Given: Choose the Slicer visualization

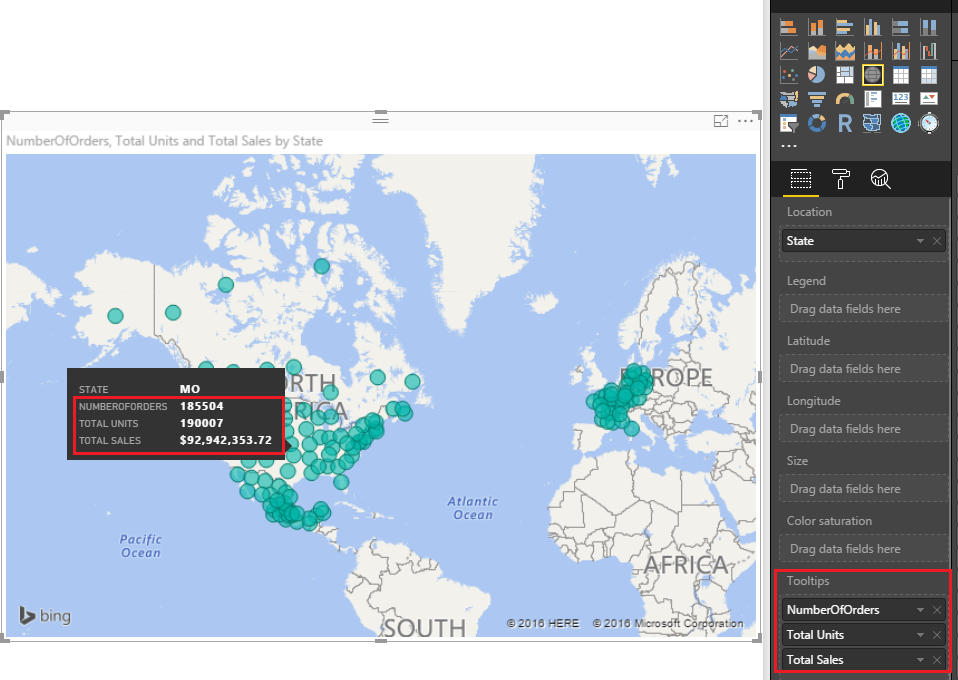Looking at the screenshot, I should click(x=788, y=123).
